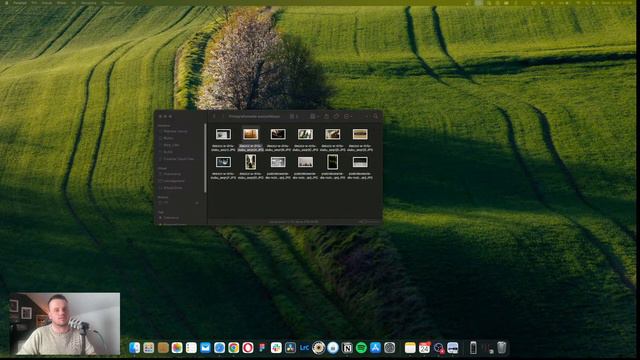Image resolution: width=640 pixels, height=360 pixels.
Task: Launch Safari from the dock
Action: (220, 348)
